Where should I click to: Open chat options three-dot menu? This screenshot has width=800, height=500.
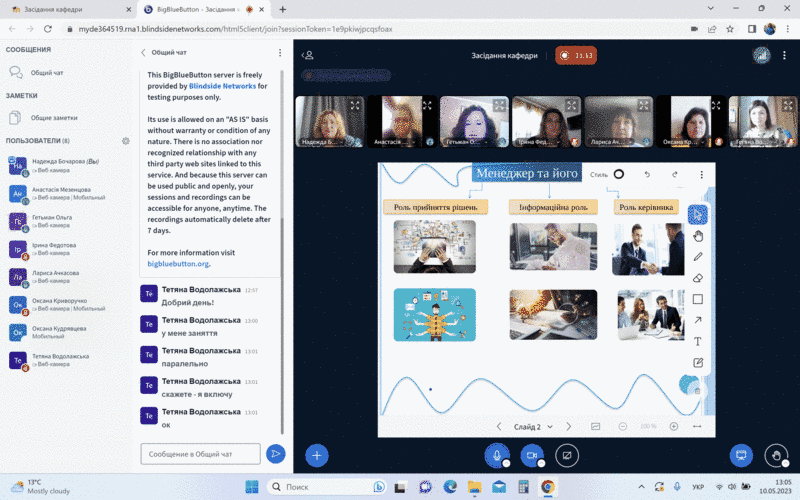(280, 53)
